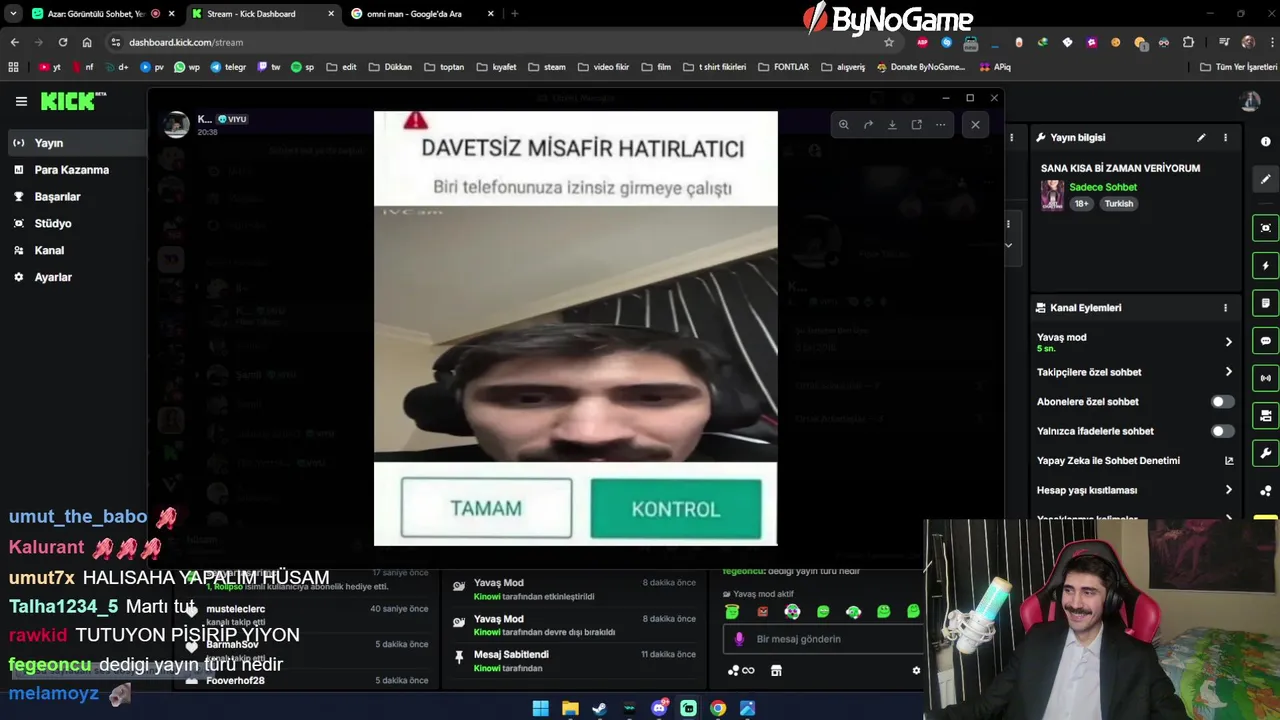Toggle Abonelere özel sohbet
This screenshot has width=1280, height=720.
pos(1222,402)
